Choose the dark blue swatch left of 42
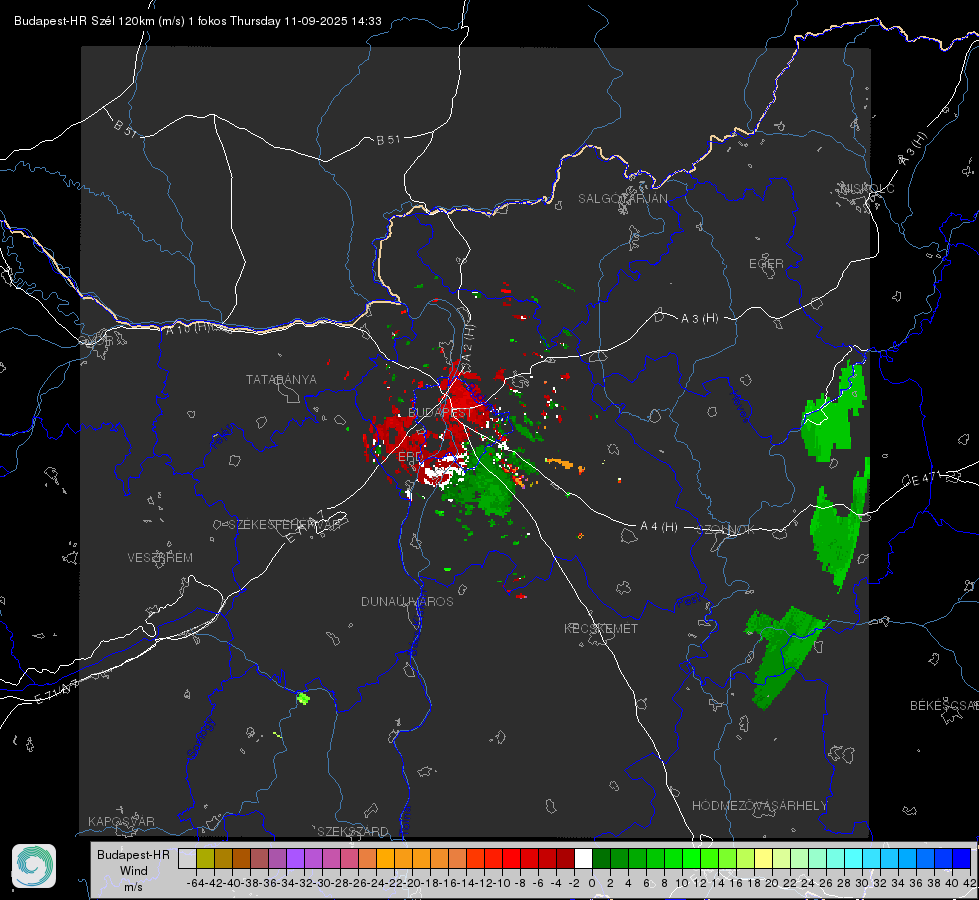Screen dimensions: 979x900 [962, 858]
